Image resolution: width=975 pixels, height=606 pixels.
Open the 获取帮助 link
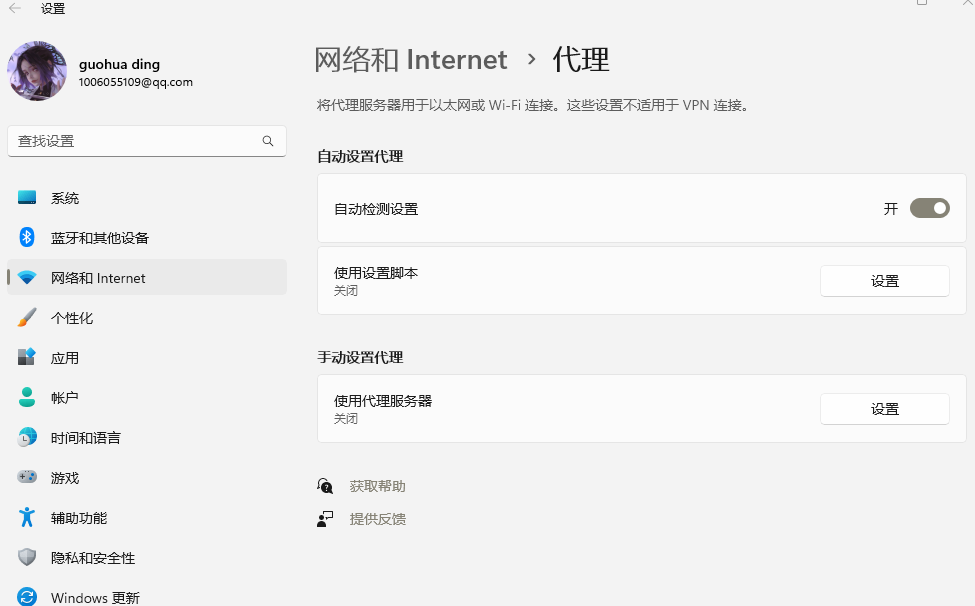pyautogui.click(x=377, y=486)
